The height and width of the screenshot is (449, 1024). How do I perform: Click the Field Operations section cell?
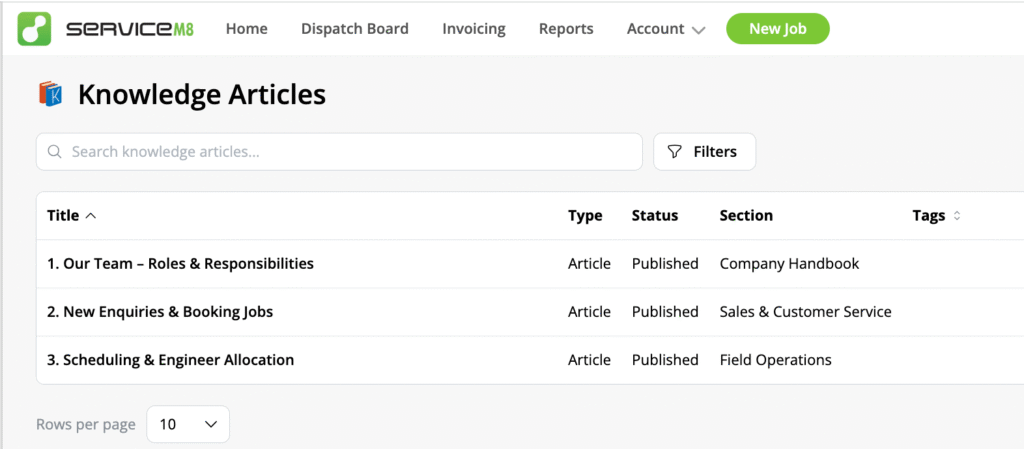(775, 360)
